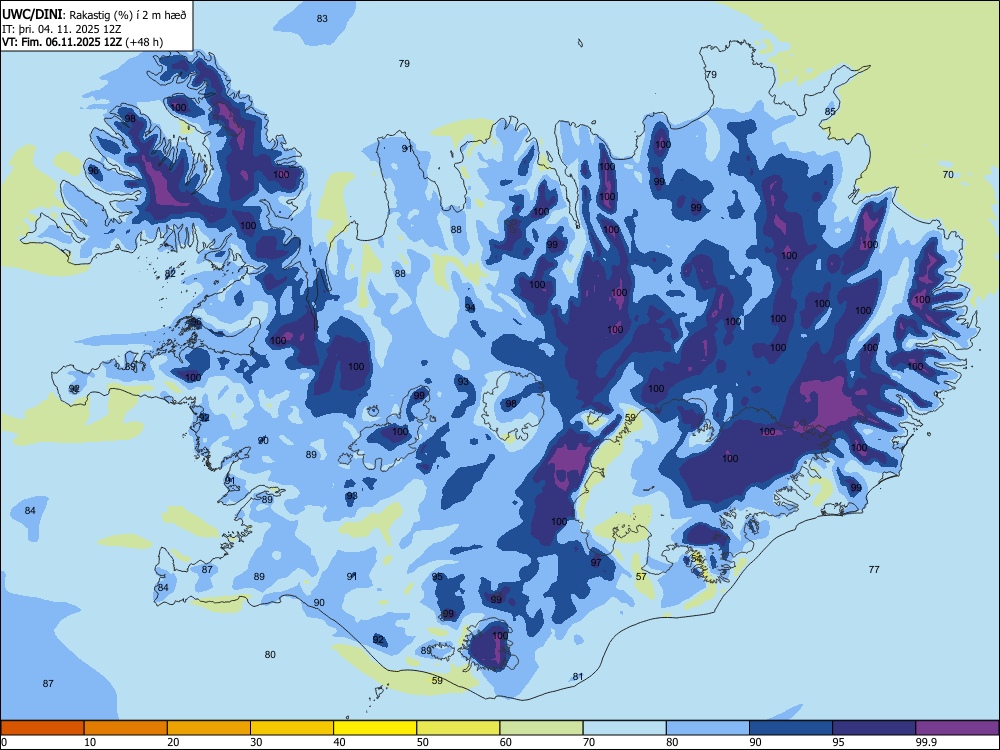This screenshot has width=1000, height=750.
Task: Choose the 30–40 golden legend swatch
Action: point(292,728)
